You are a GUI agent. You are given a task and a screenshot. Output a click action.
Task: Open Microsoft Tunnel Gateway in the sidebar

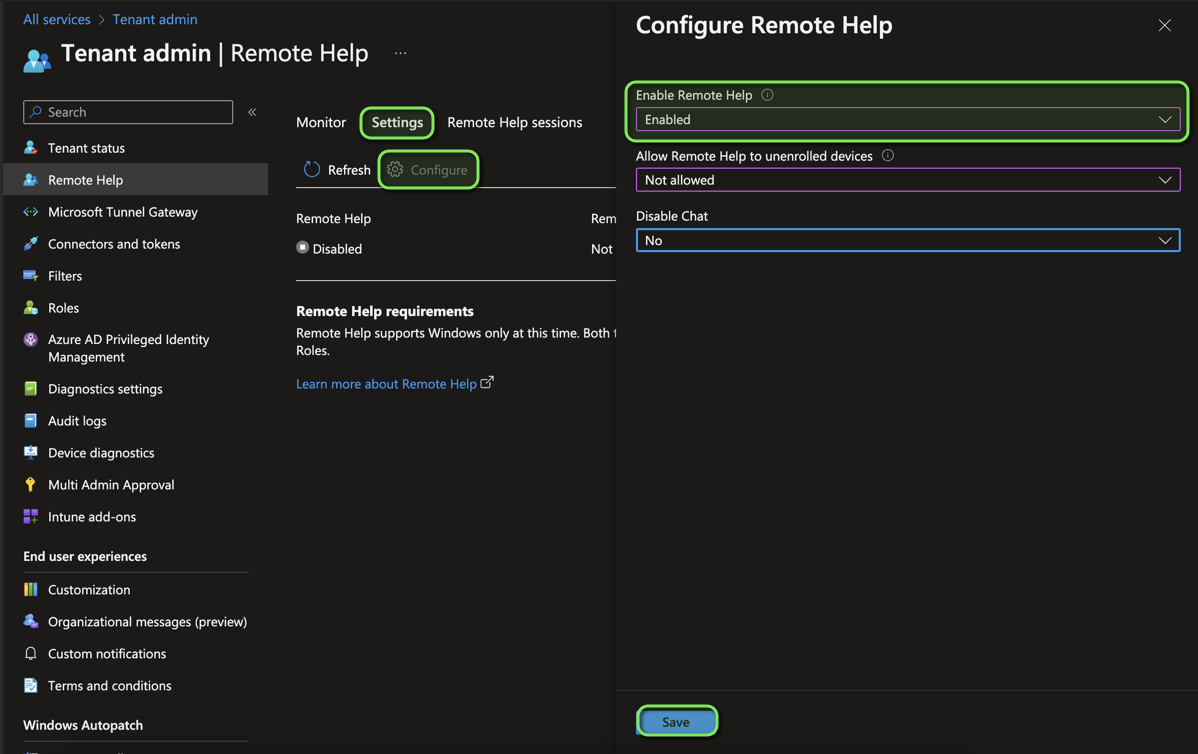coord(124,211)
